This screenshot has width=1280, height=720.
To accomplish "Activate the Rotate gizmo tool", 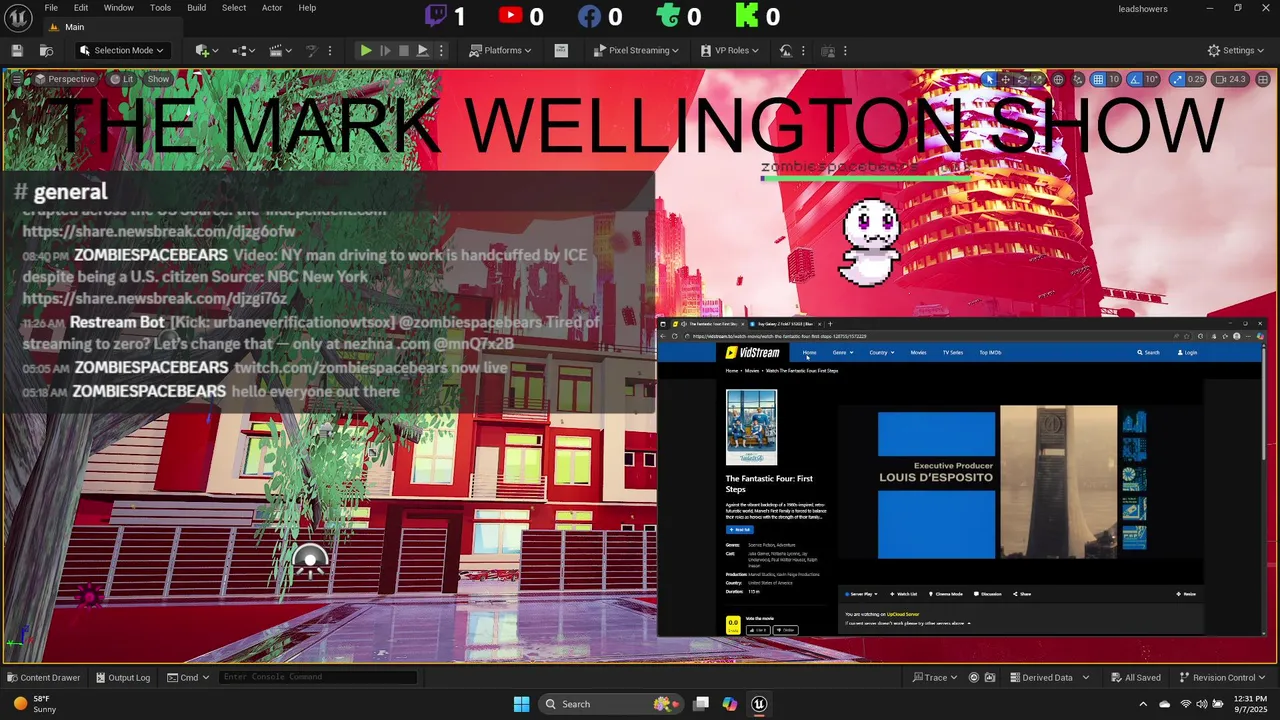I will click(1023, 79).
